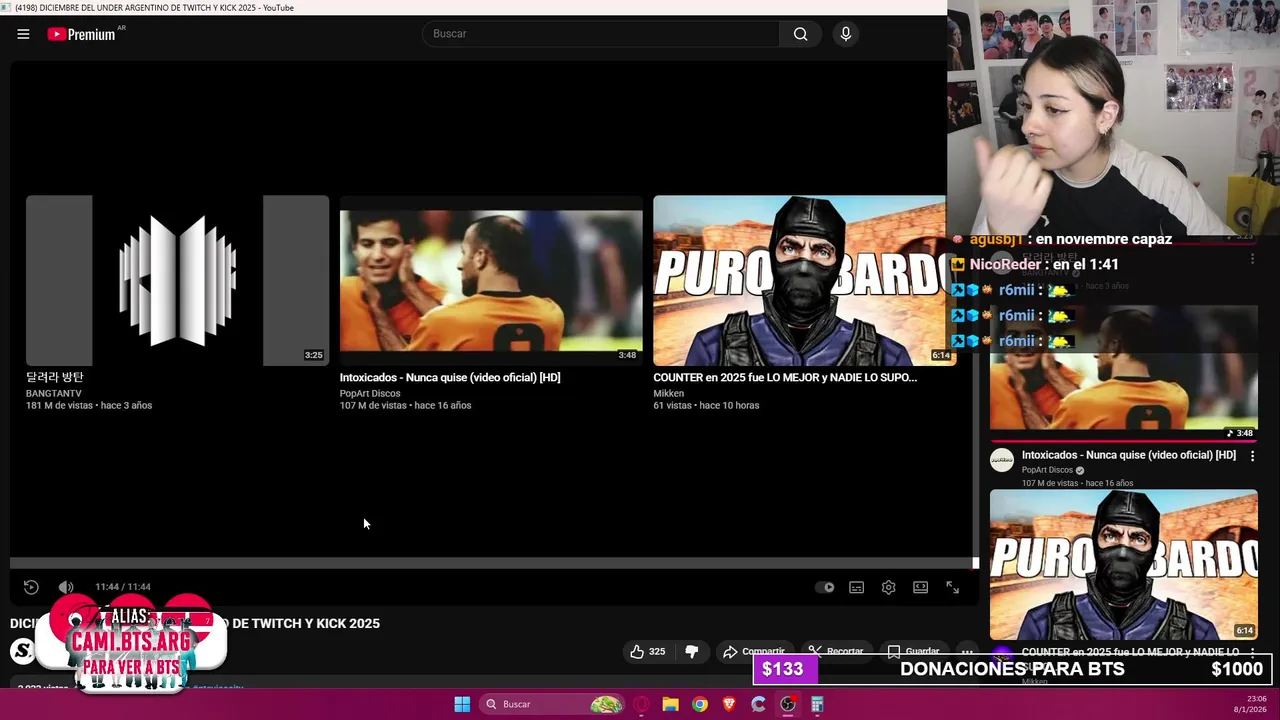Screen dimensions: 1280x720
Task: Save the video with Guardar
Action: (x=914, y=651)
